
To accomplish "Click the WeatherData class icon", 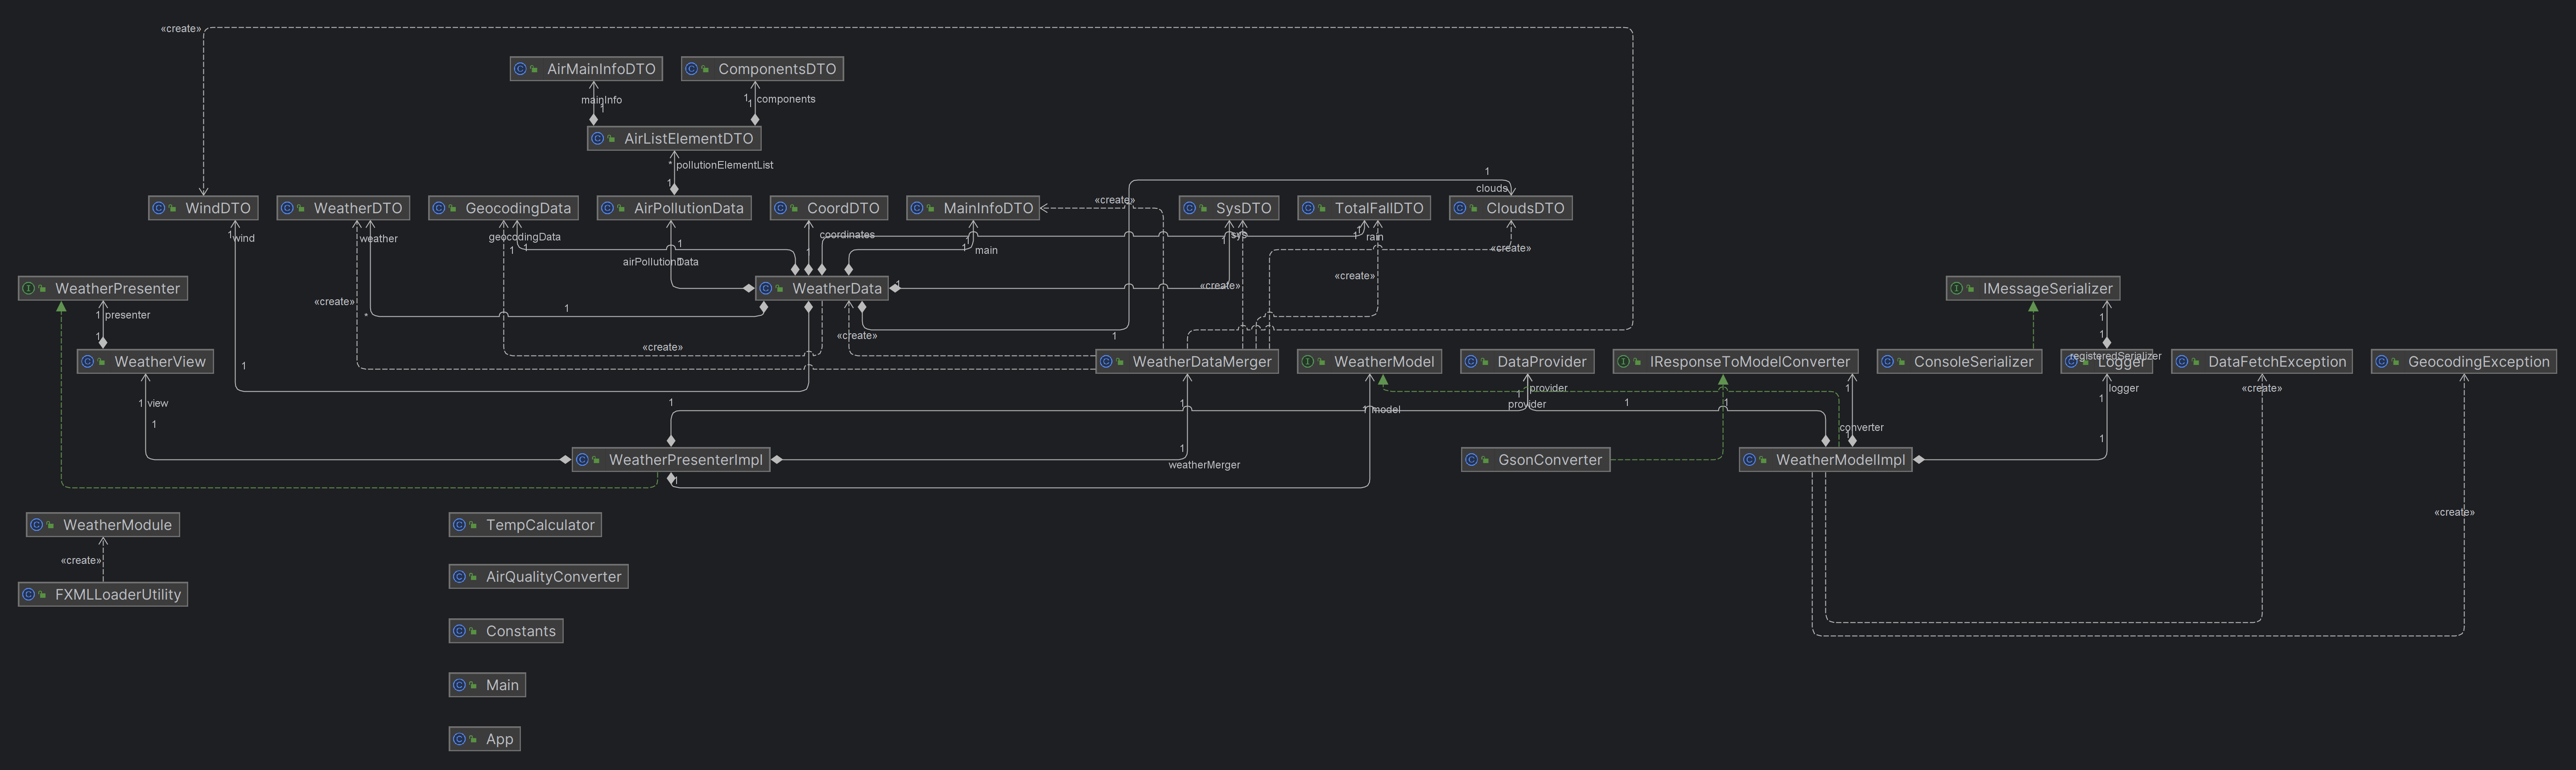I will (x=766, y=289).
